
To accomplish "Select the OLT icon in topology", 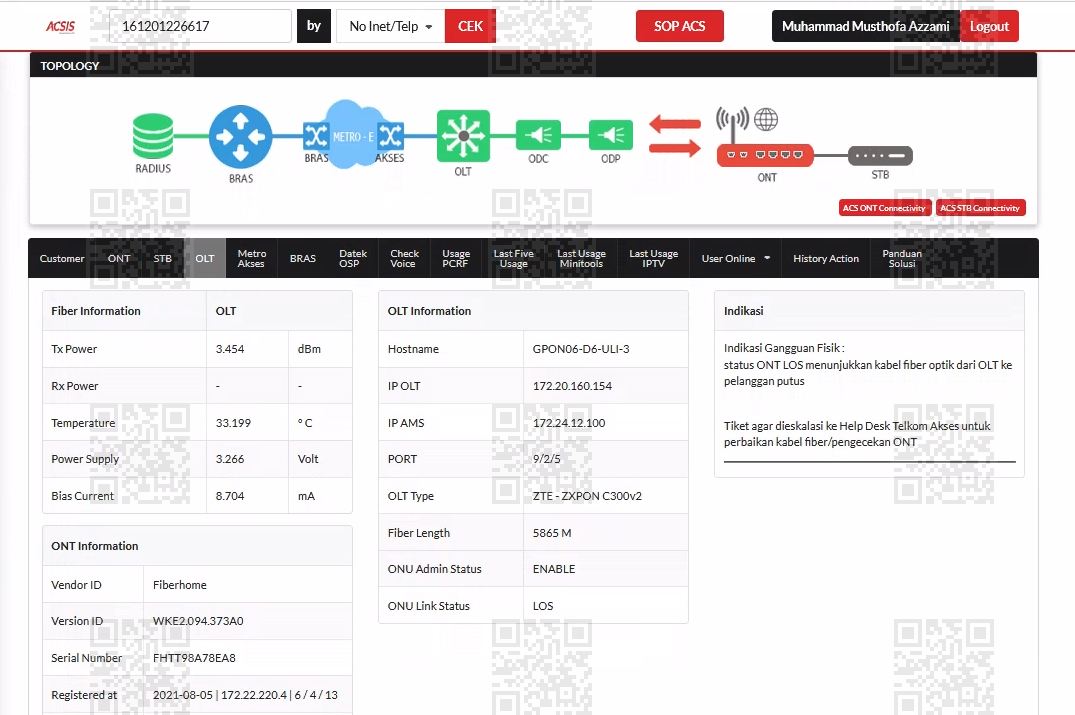I will coord(463,136).
